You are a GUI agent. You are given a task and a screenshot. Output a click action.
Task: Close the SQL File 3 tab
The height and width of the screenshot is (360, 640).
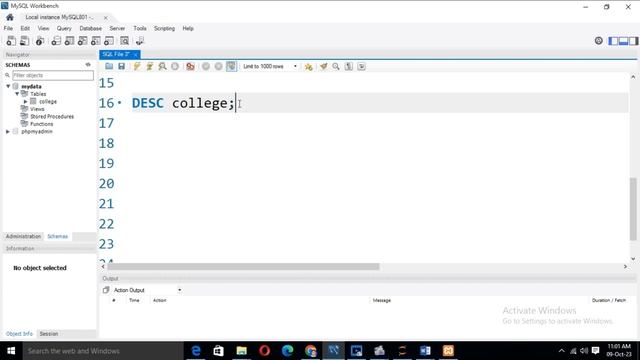(136, 54)
